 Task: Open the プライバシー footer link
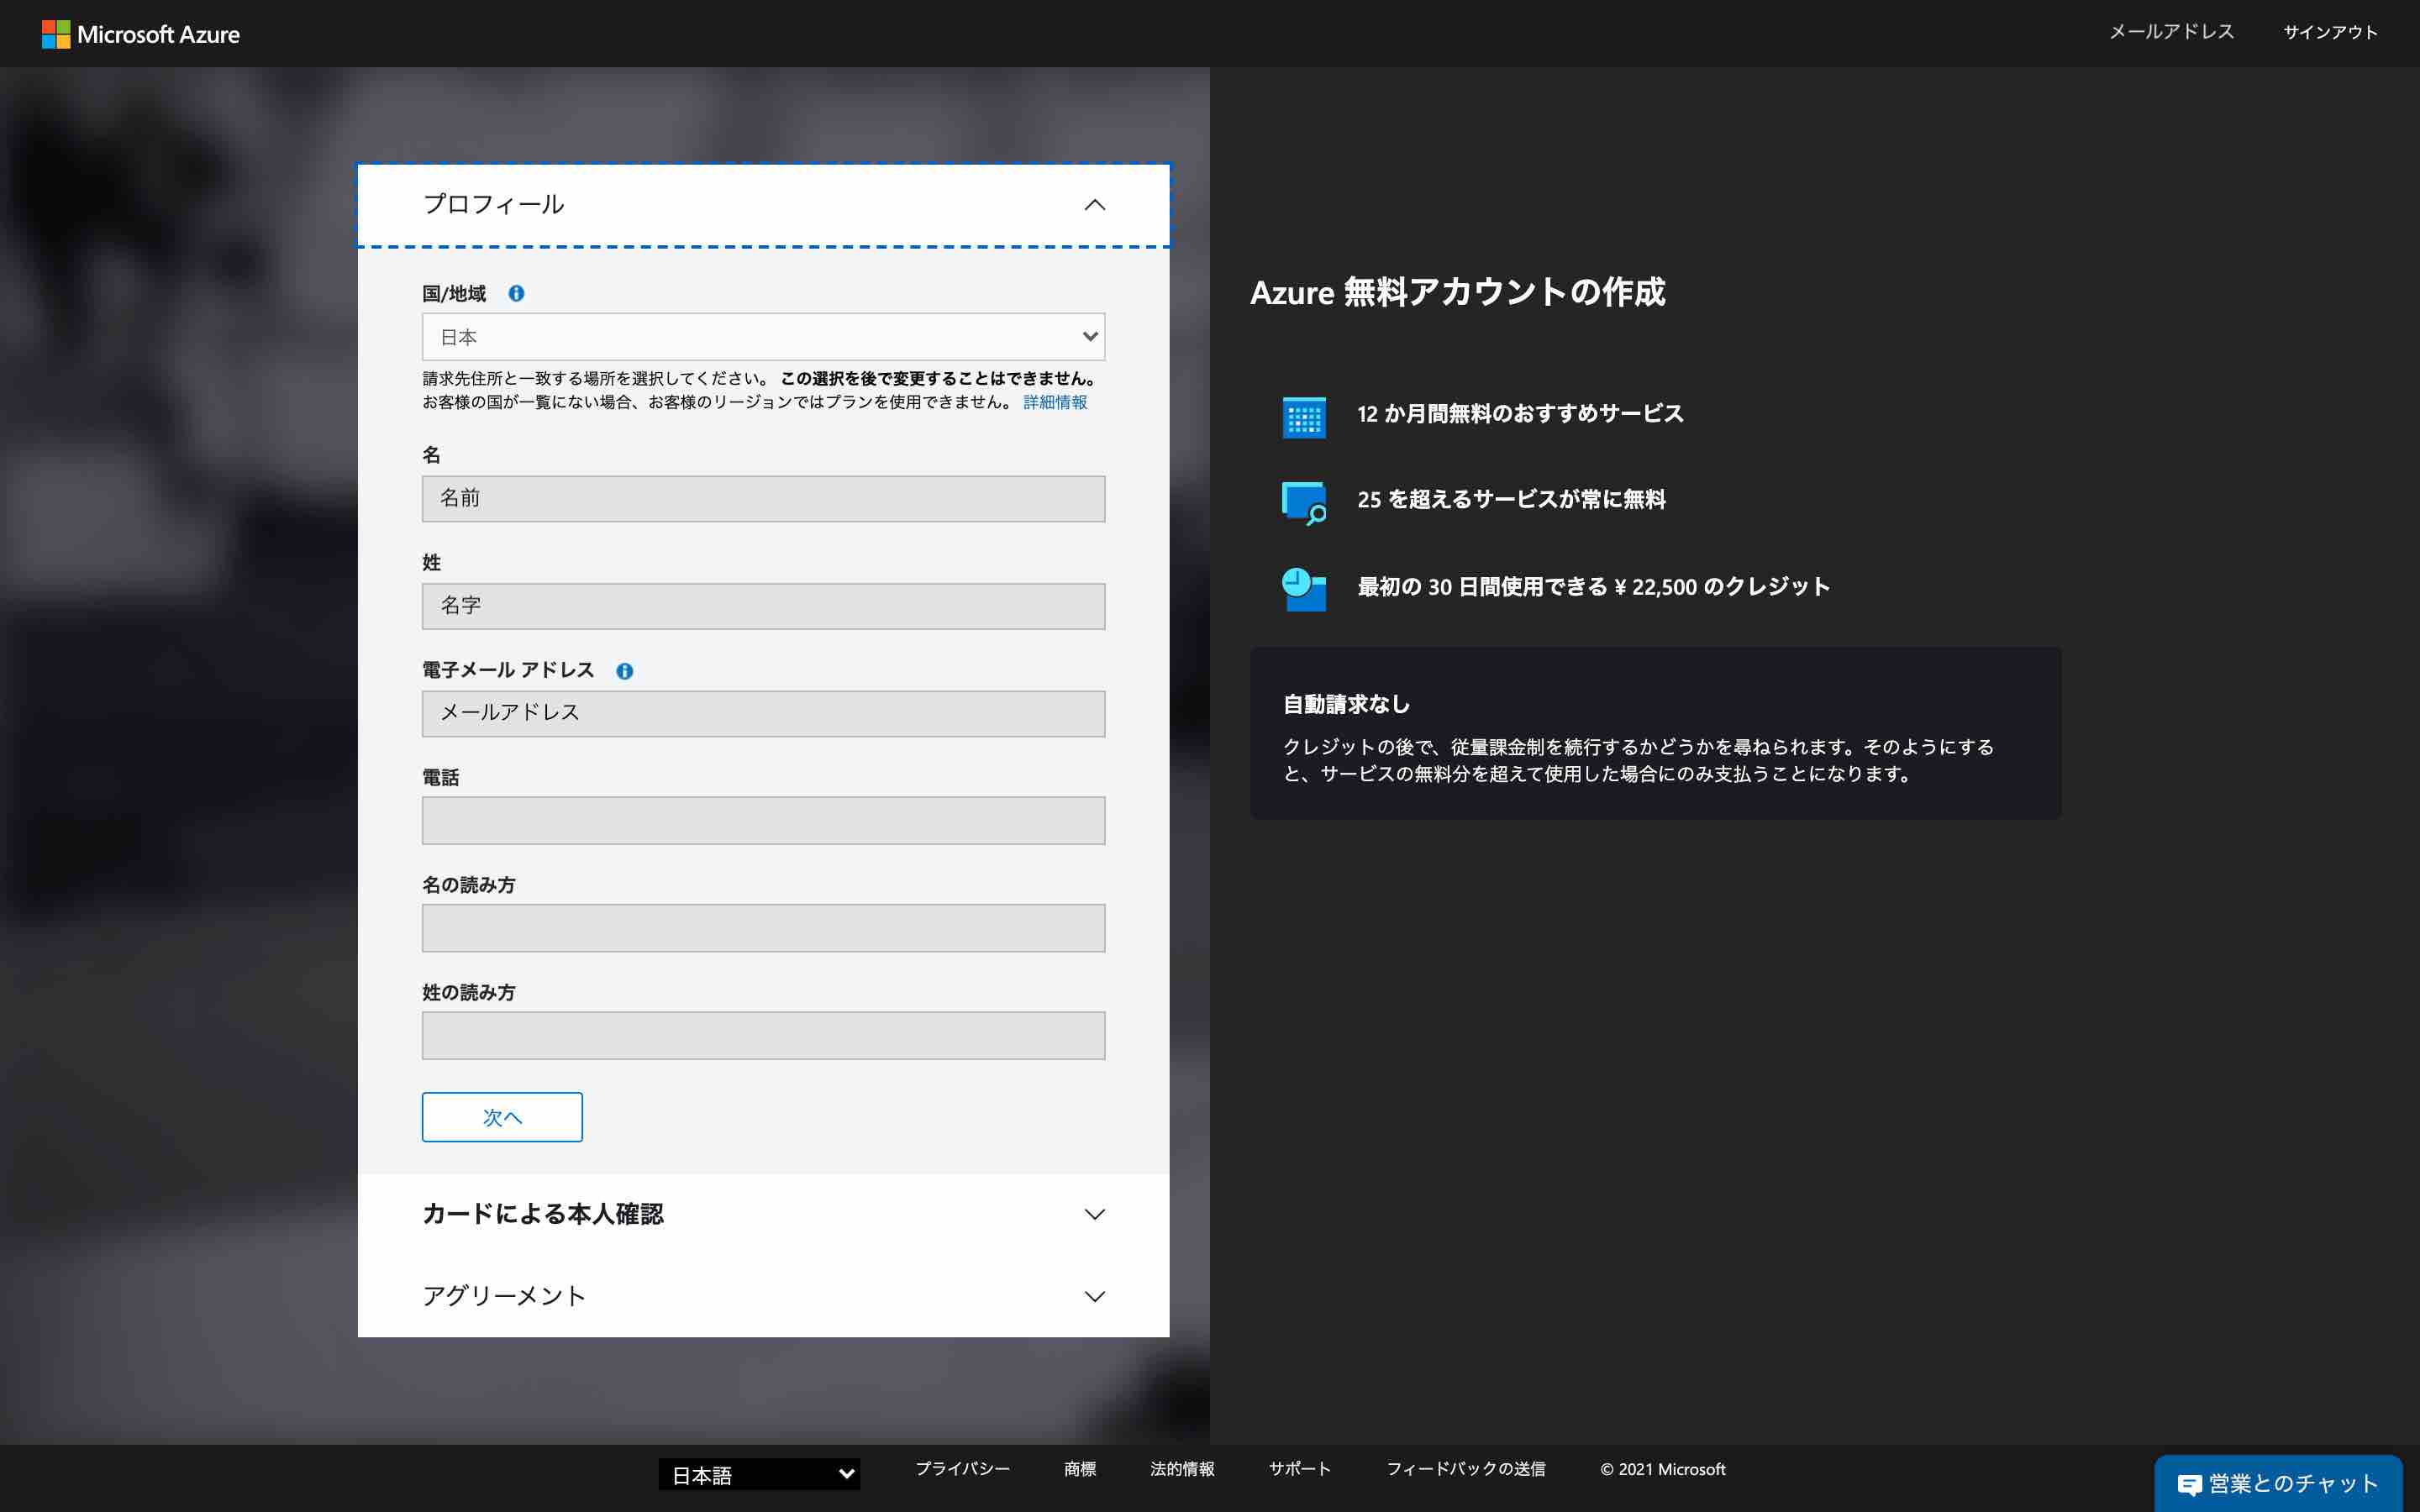(x=962, y=1468)
